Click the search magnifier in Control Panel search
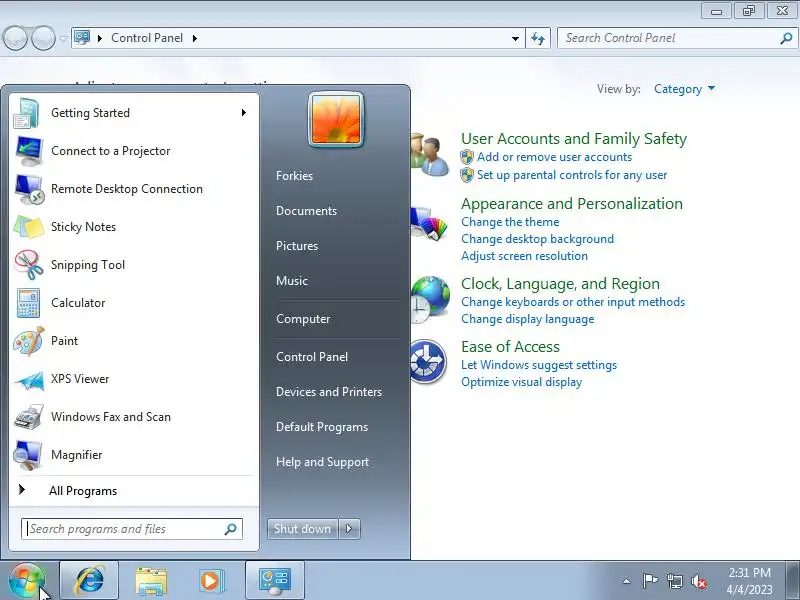This screenshot has height=600, width=800. tap(786, 38)
